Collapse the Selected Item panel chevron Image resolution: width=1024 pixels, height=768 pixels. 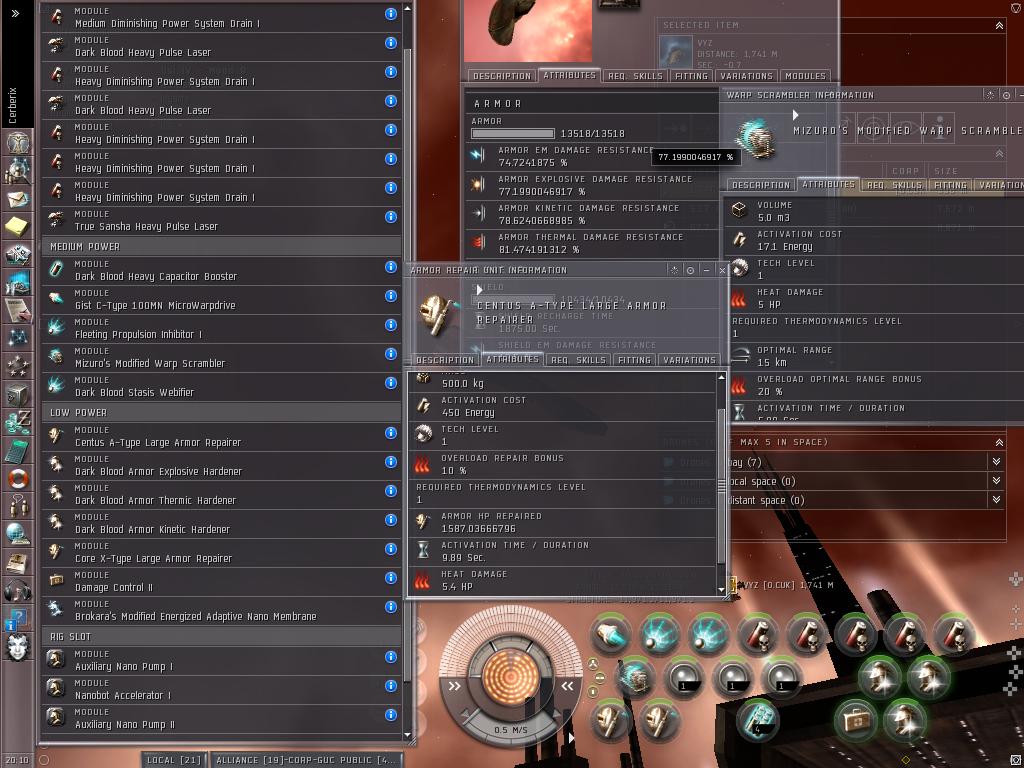[999, 25]
